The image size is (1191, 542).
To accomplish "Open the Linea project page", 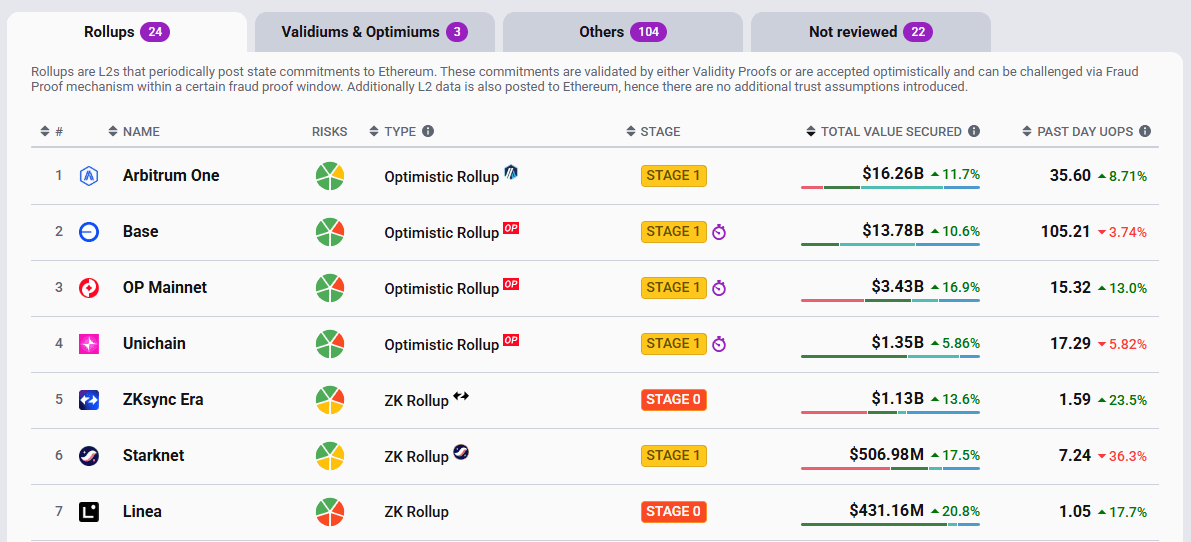I will [x=142, y=512].
